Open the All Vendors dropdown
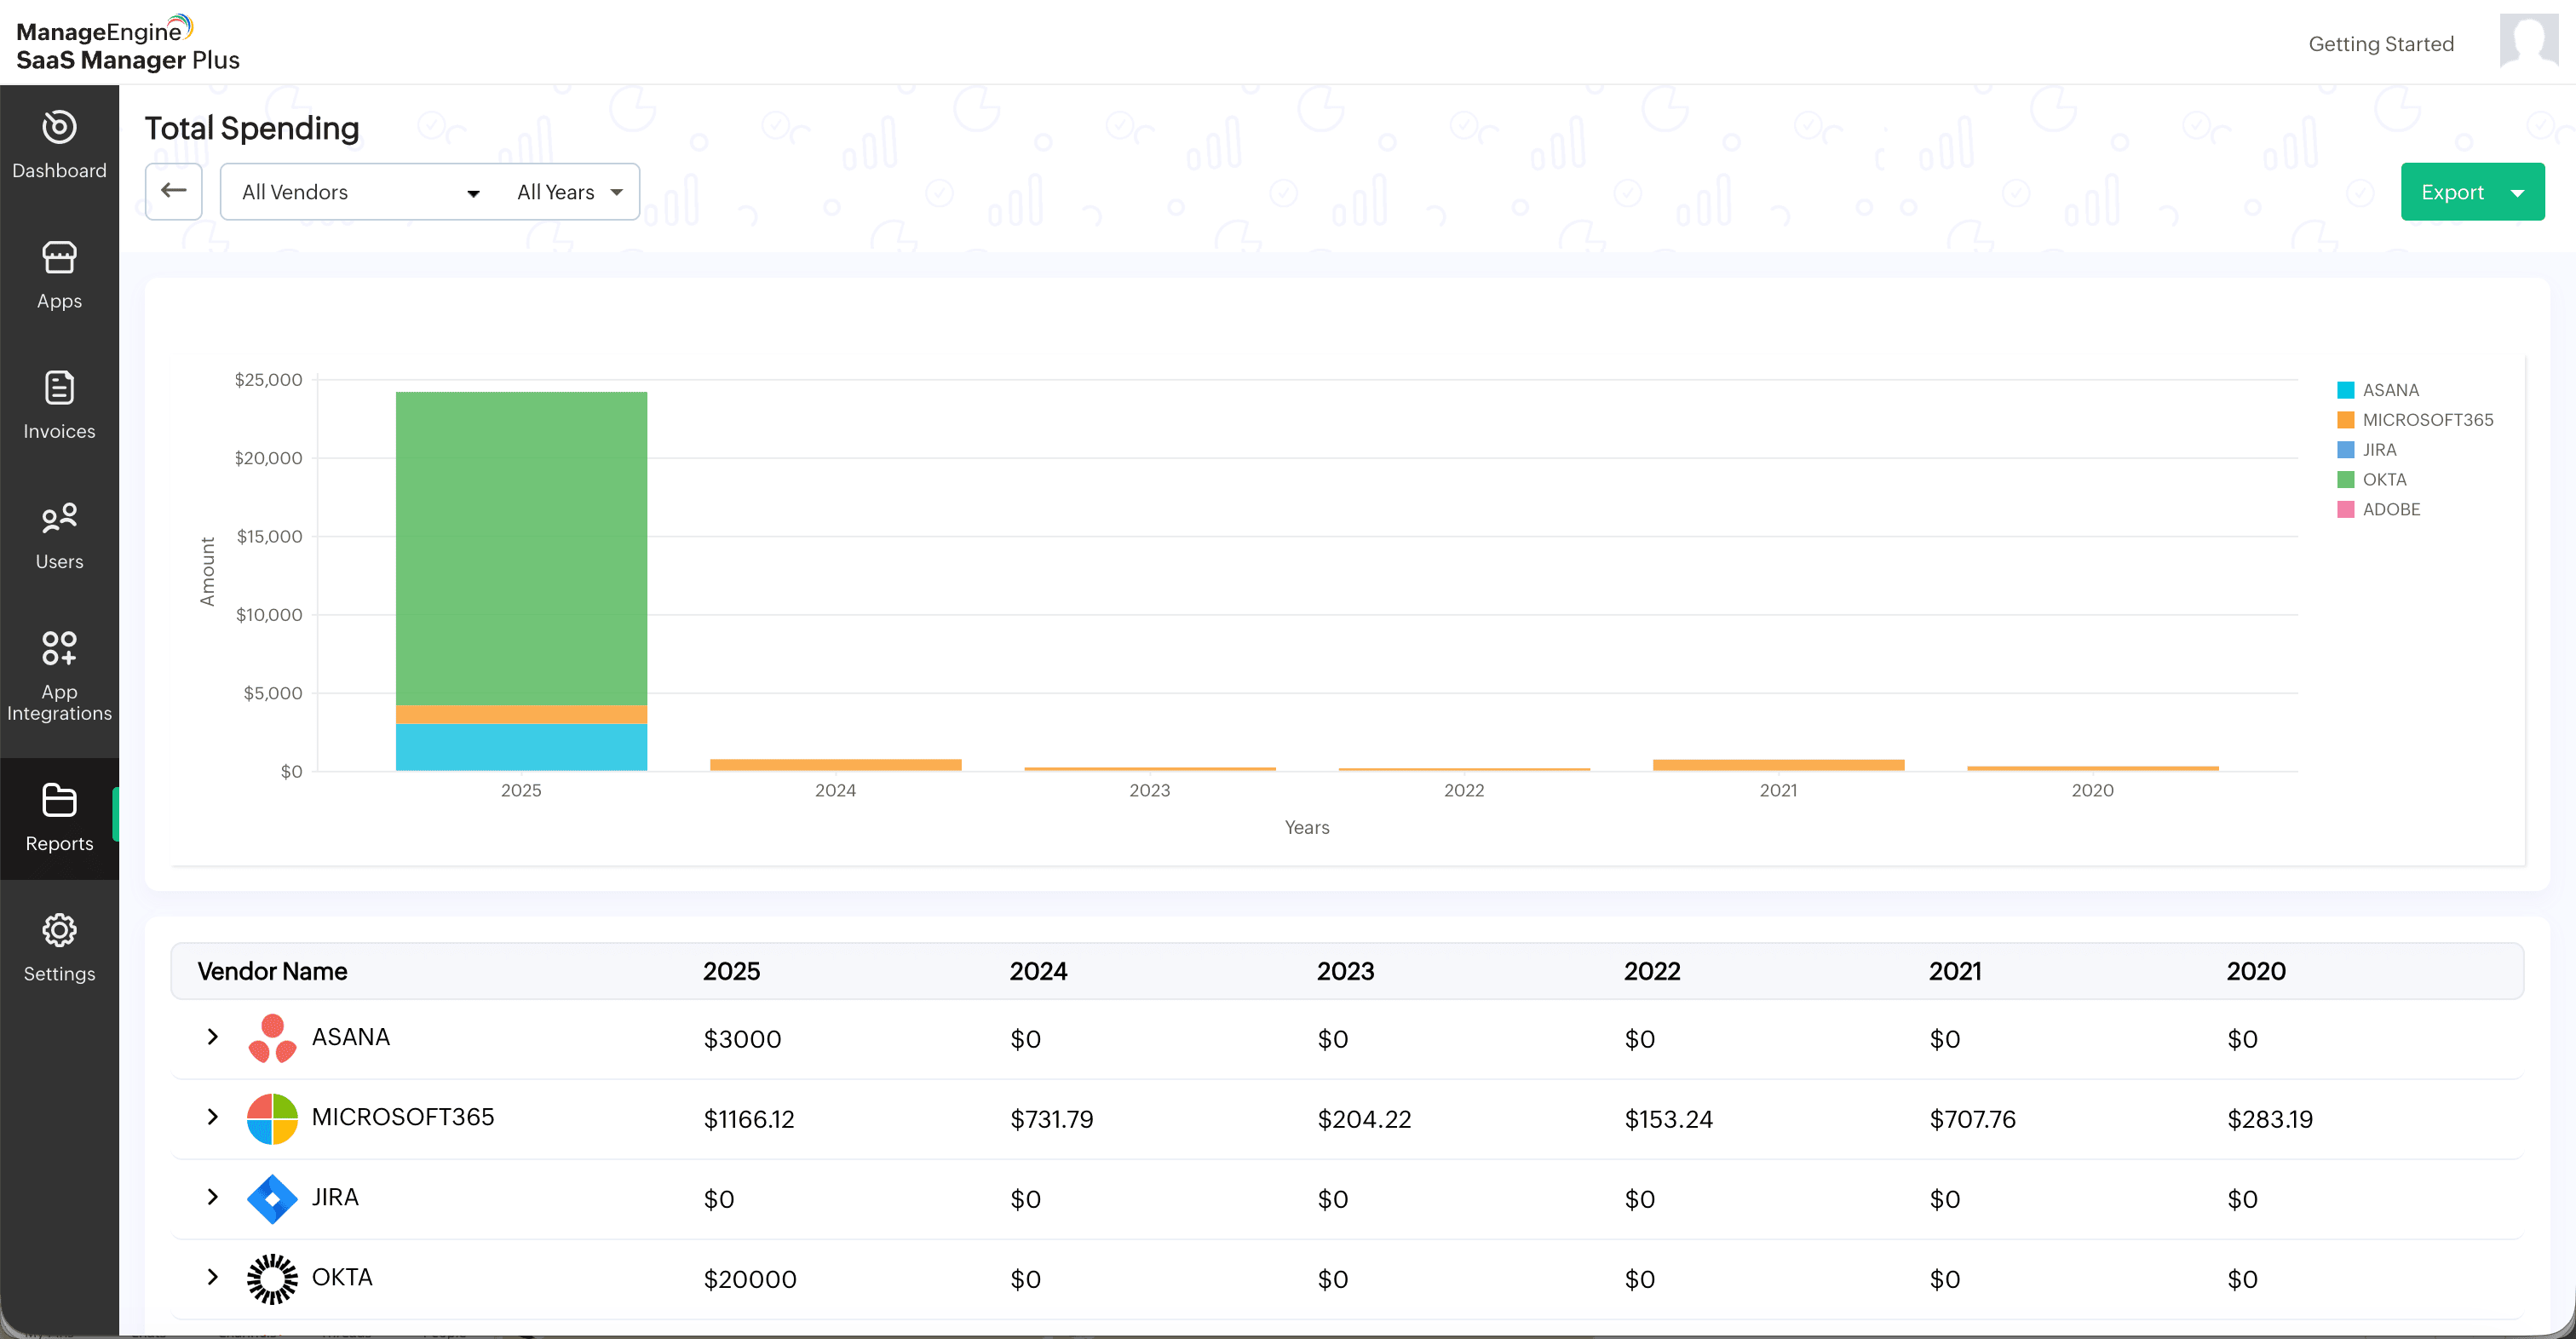Viewport: 2576px width, 1339px height. 357,191
